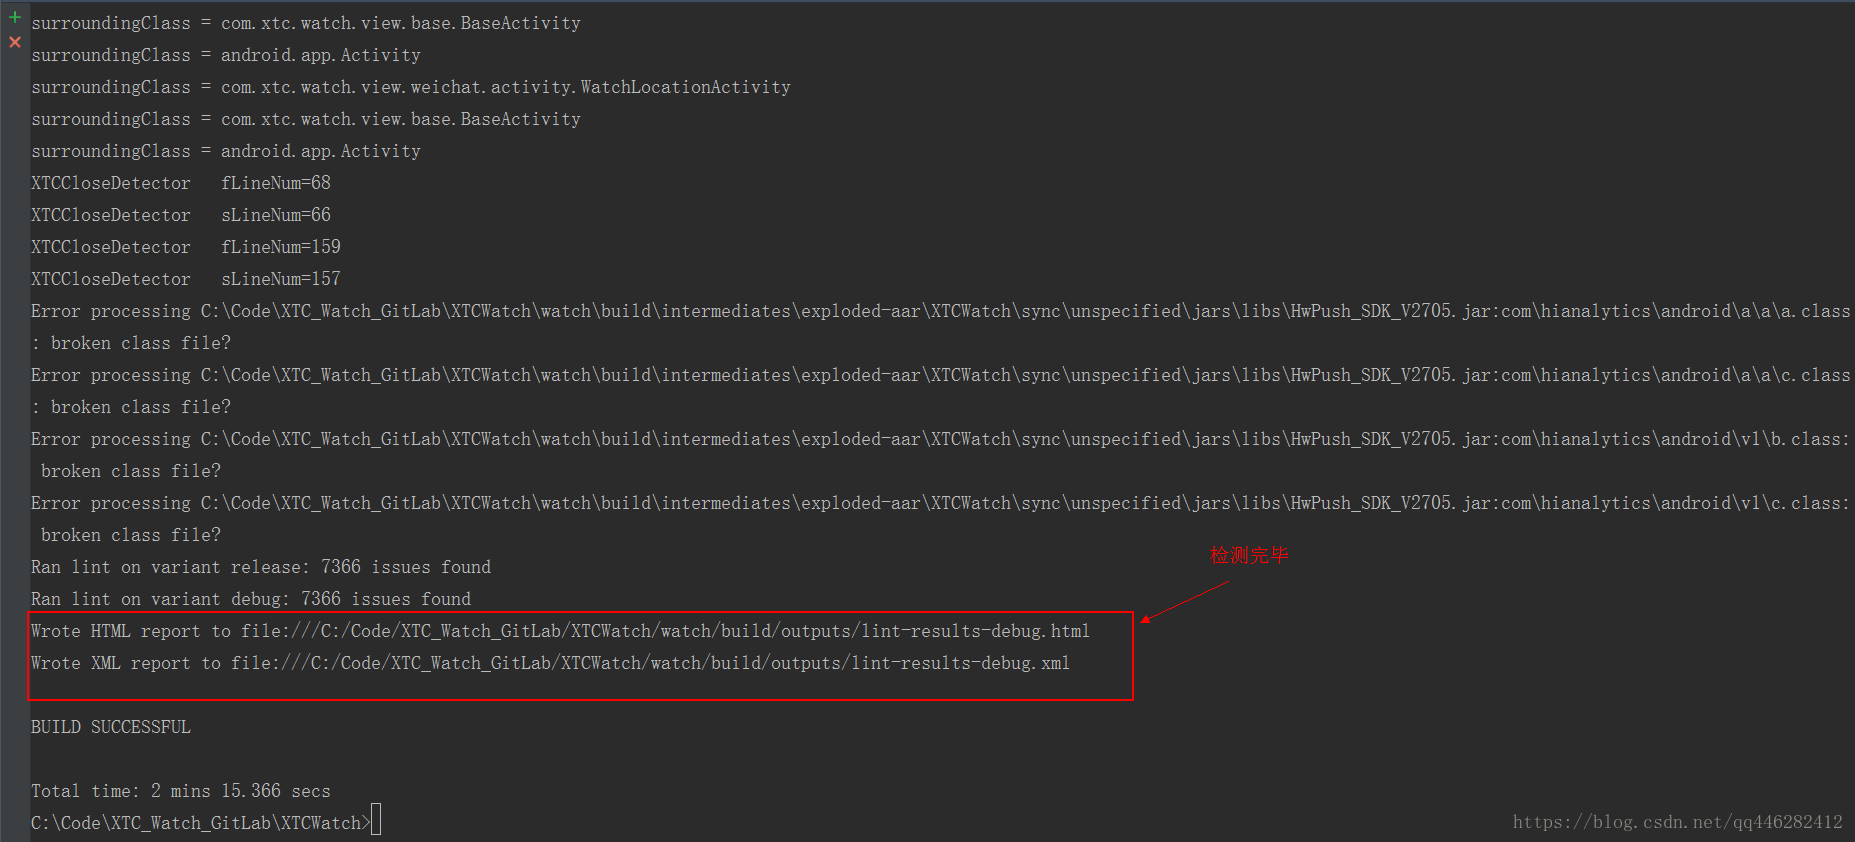Click the command prompt cursor after XTCWatch>

tap(376, 822)
